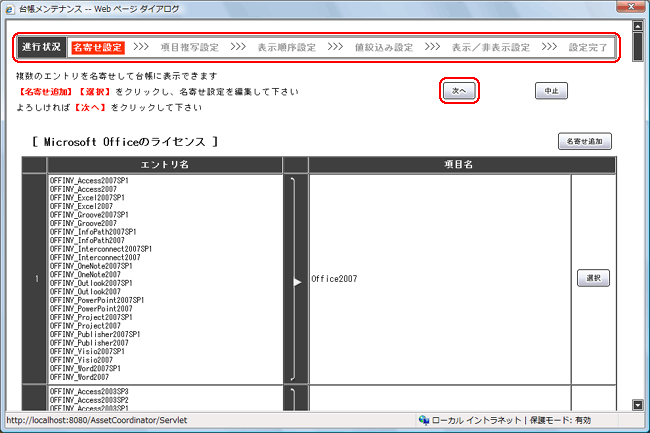Click the 項目名 column header
The height and width of the screenshot is (433, 650).
point(462,164)
